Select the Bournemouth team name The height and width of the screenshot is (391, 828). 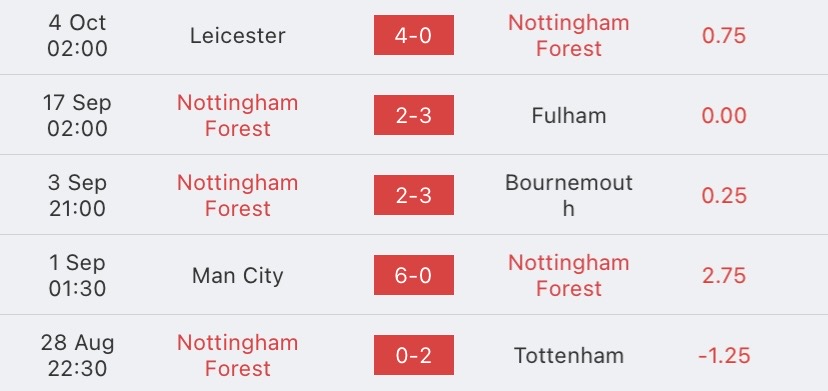[x=569, y=195]
